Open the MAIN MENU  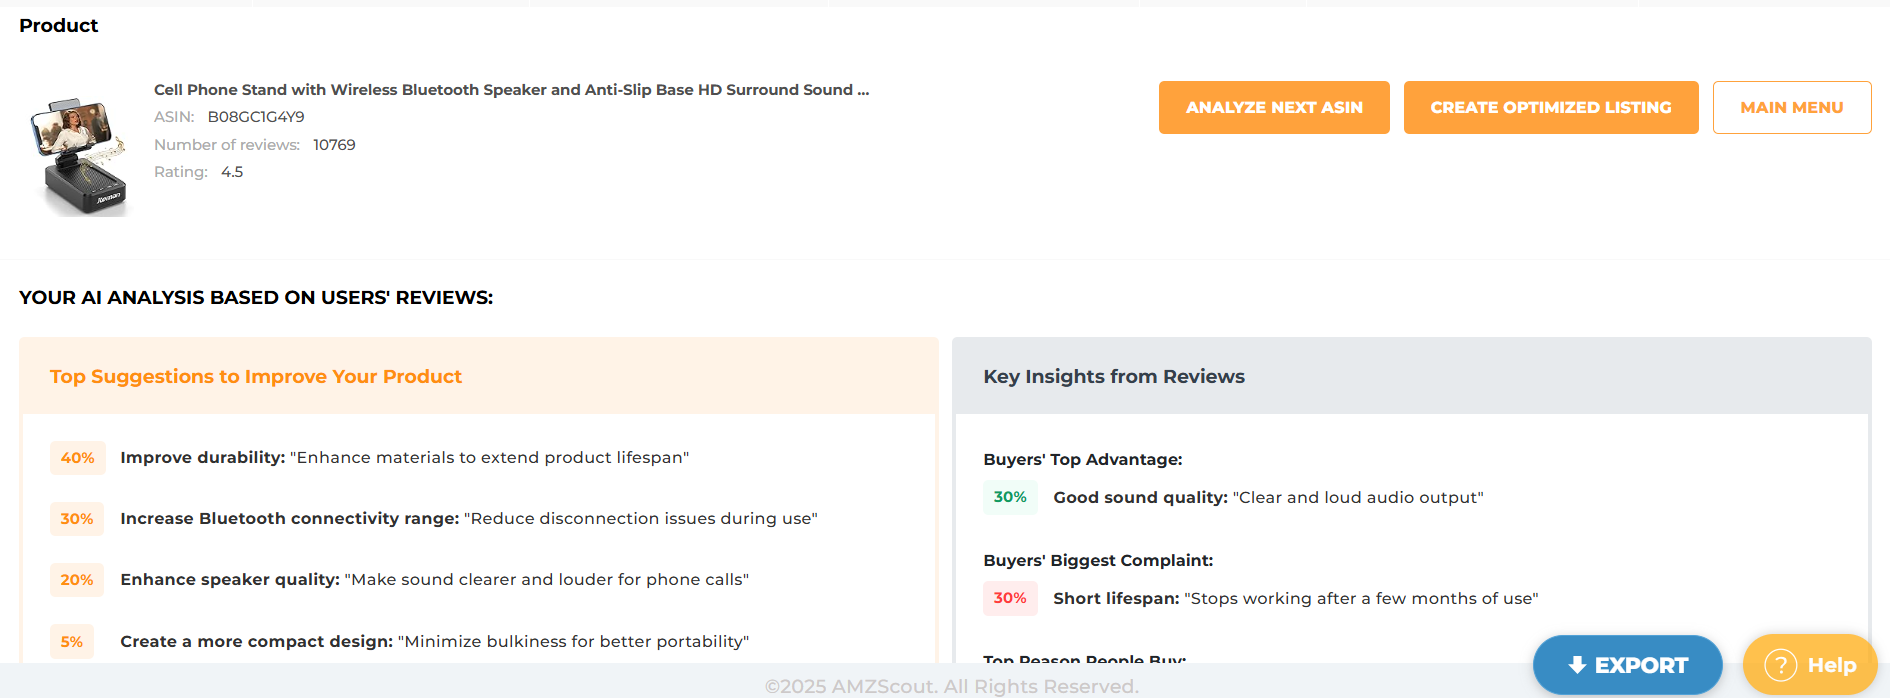(1791, 107)
